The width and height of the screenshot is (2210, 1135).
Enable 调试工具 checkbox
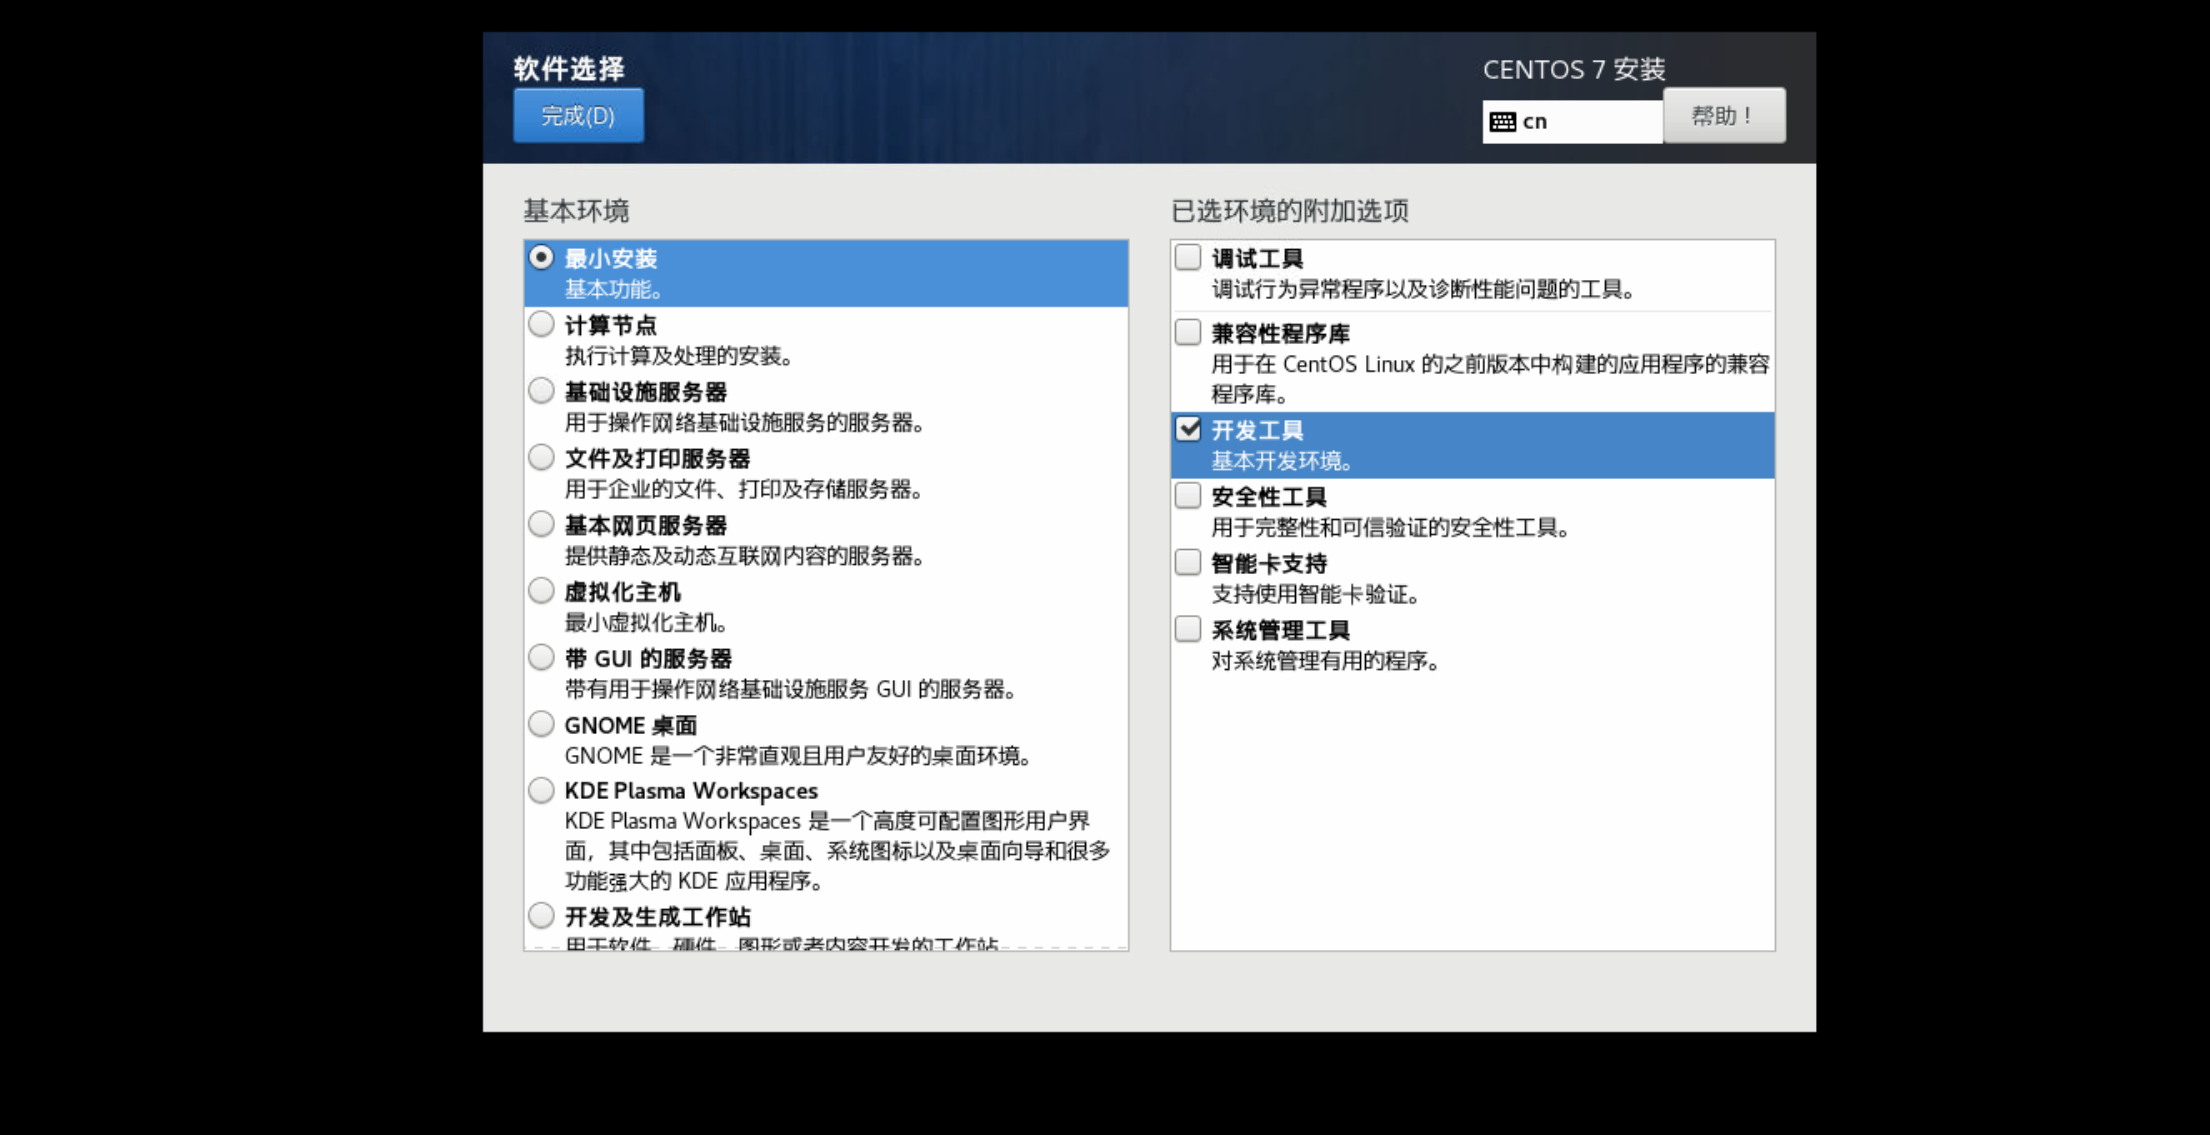pyautogui.click(x=1188, y=257)
